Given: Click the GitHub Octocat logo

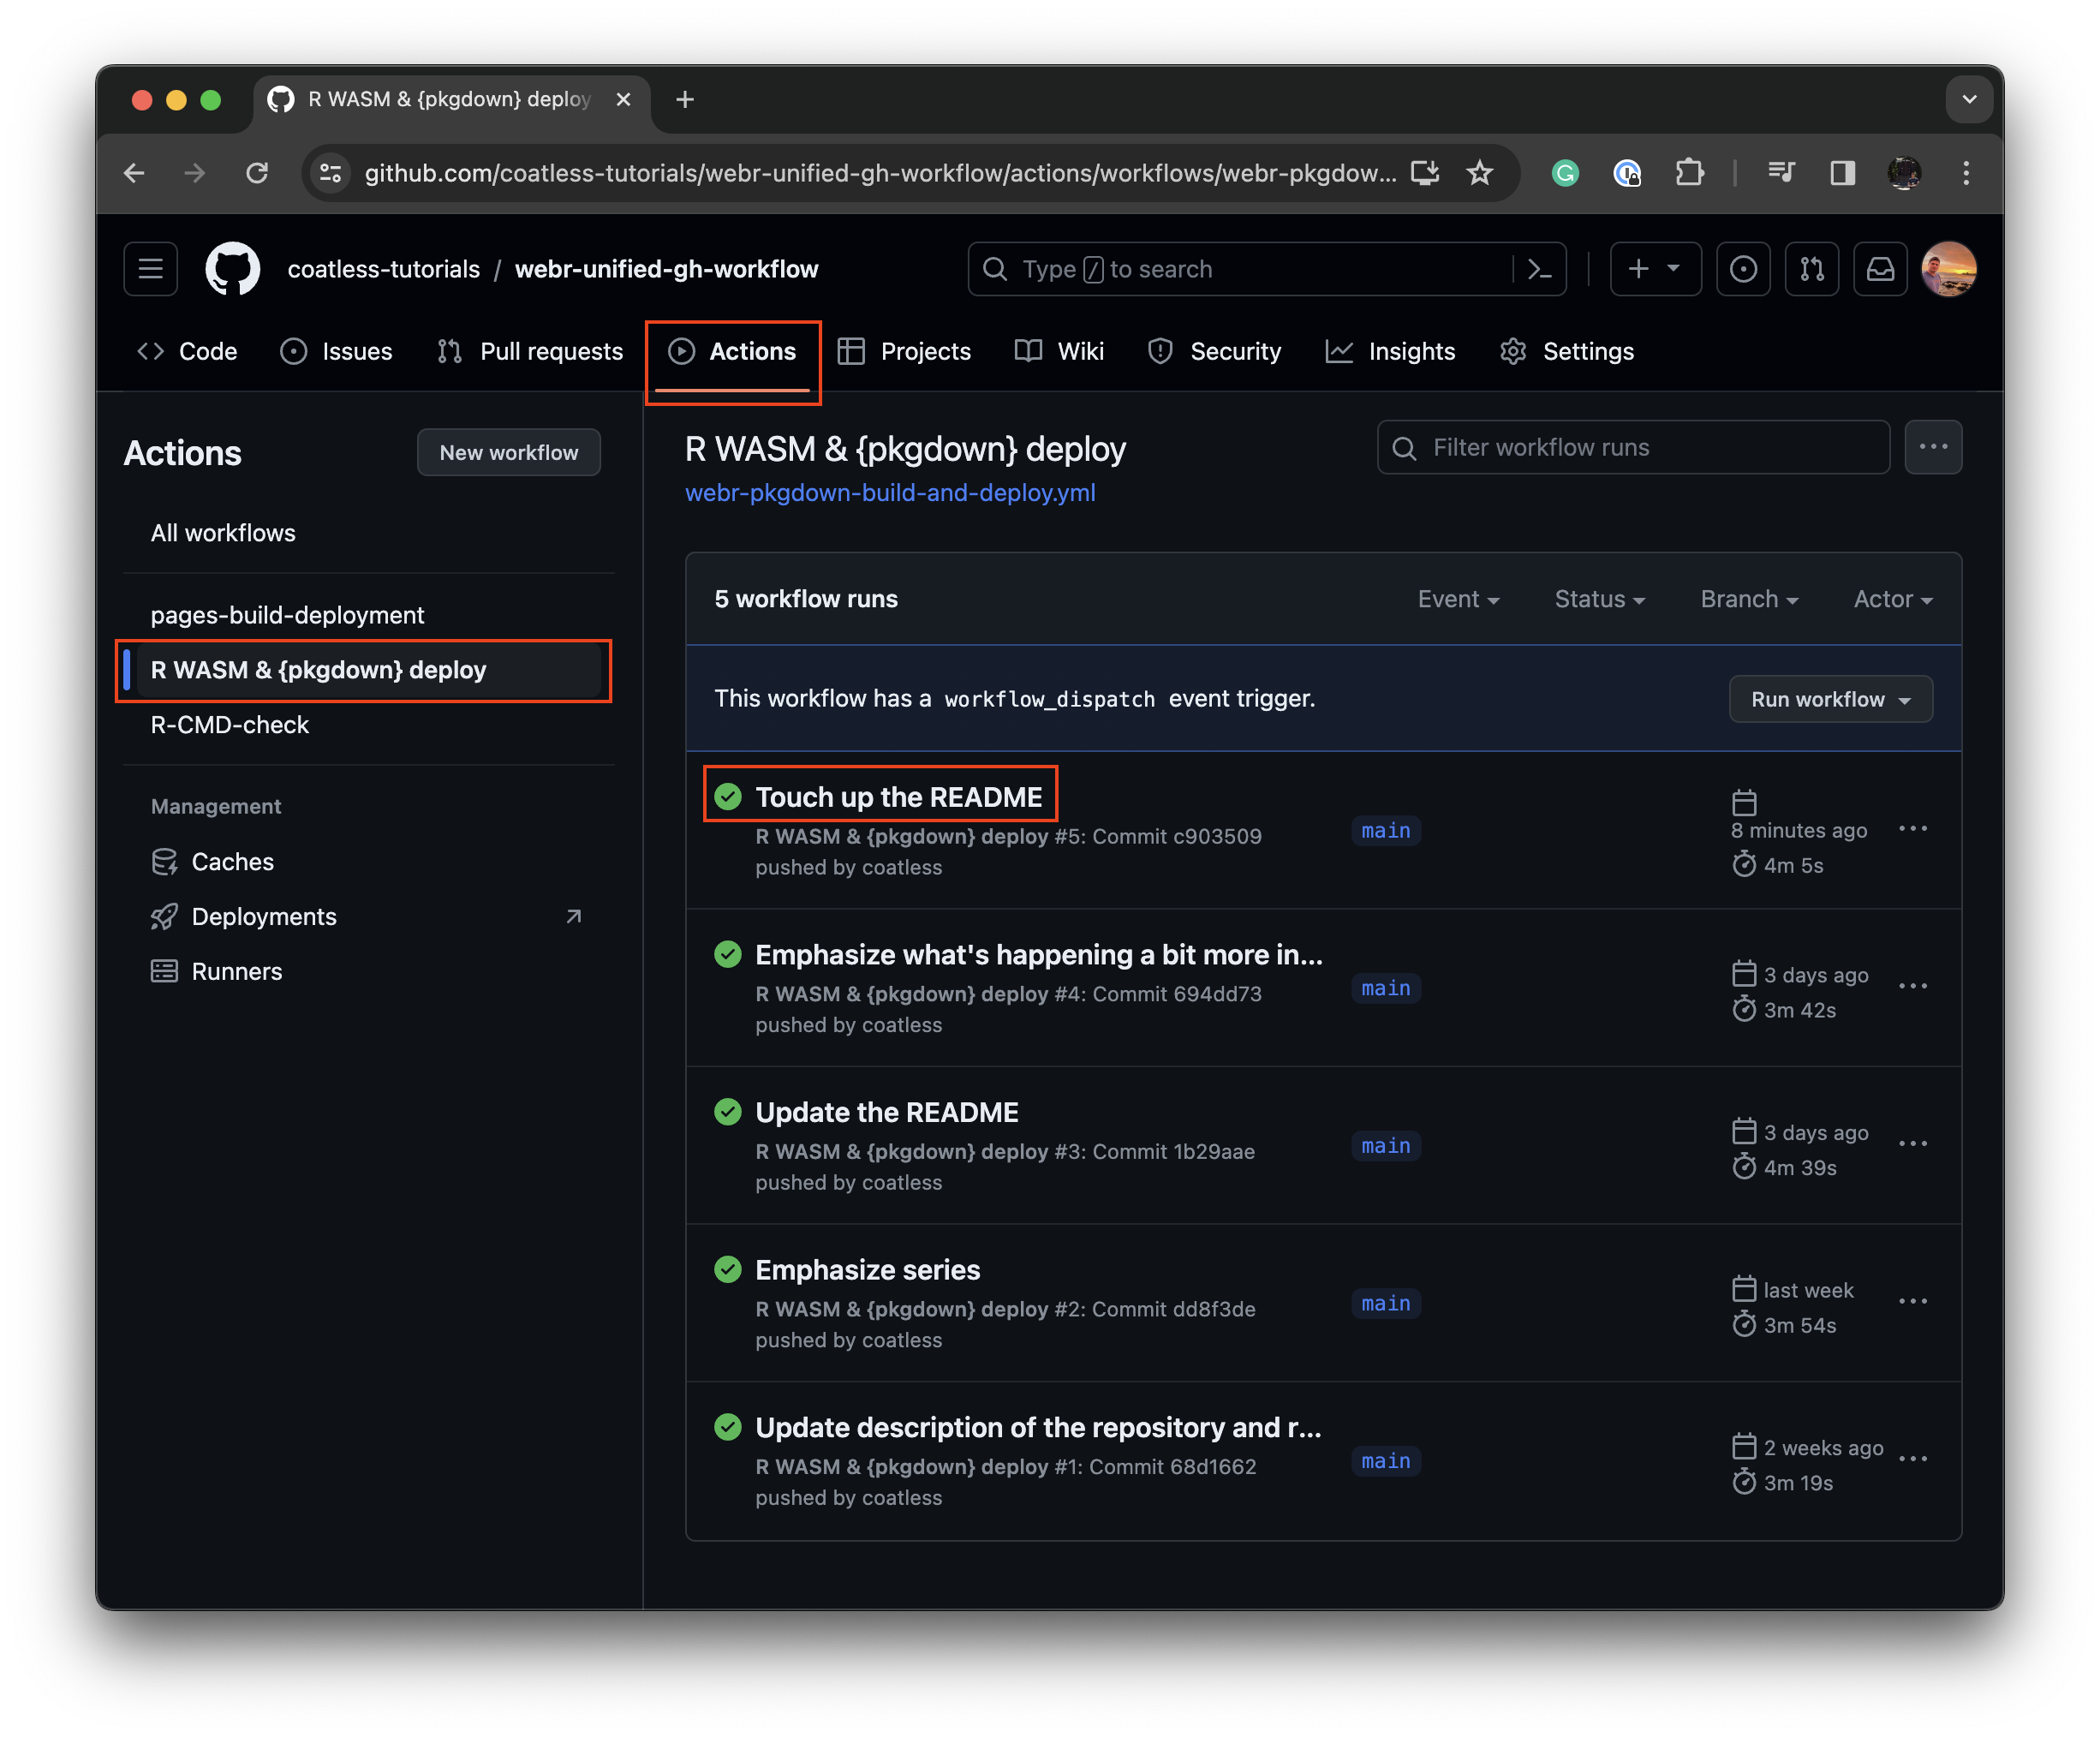Looking at the screenshot, I should tap(232, 269).
